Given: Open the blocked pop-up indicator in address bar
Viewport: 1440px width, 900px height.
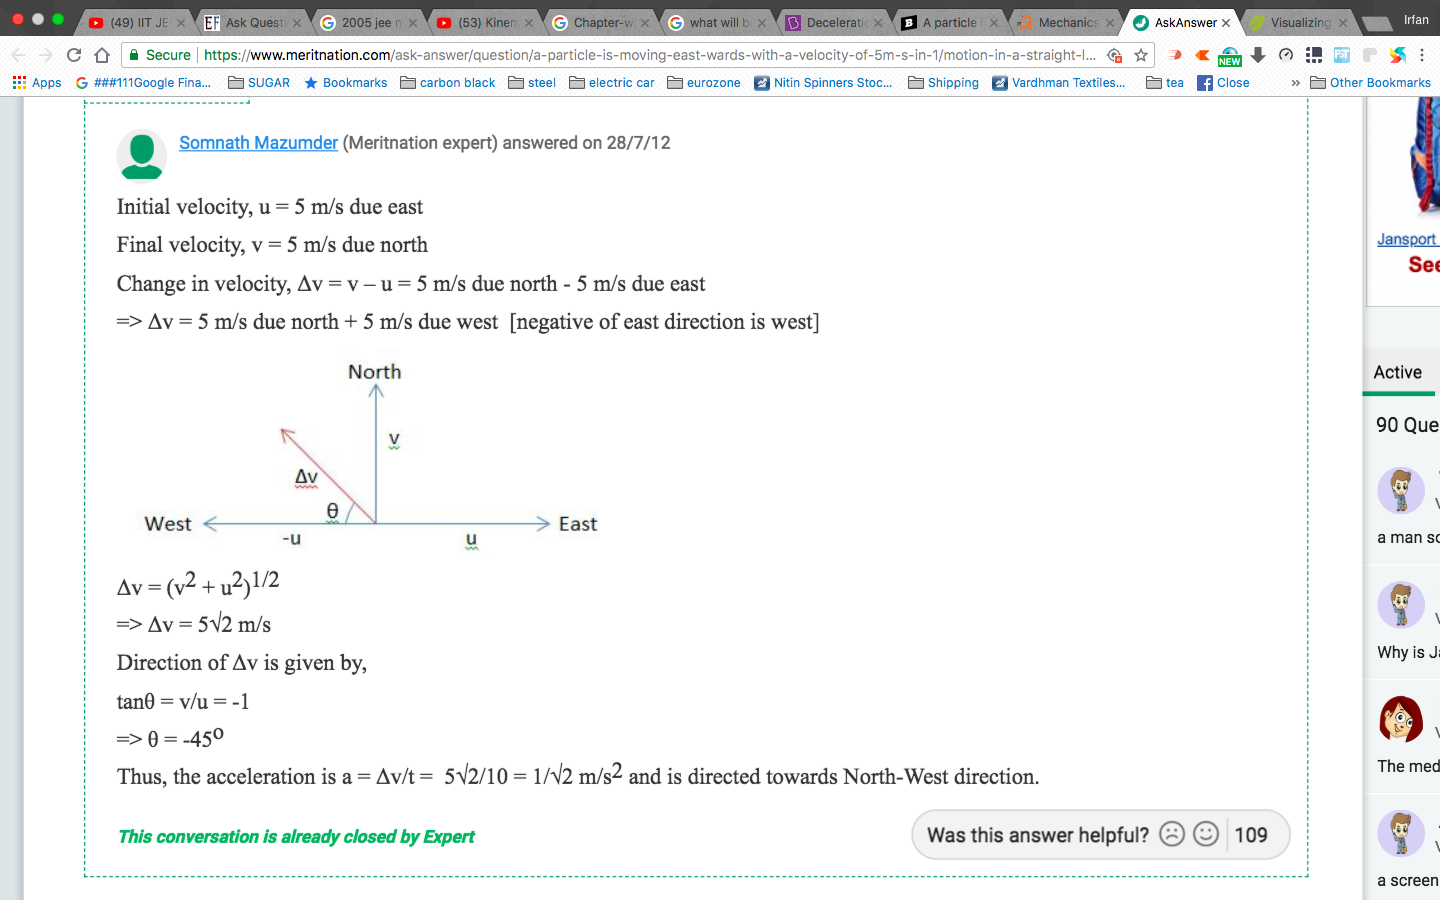Looking at the screenshot, I should pyautogui.click(x=1115, y=55).
